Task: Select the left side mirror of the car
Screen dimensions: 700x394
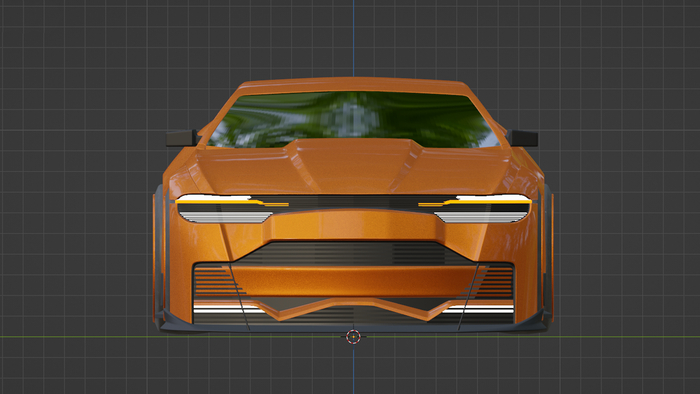Action: click(181, 138)
